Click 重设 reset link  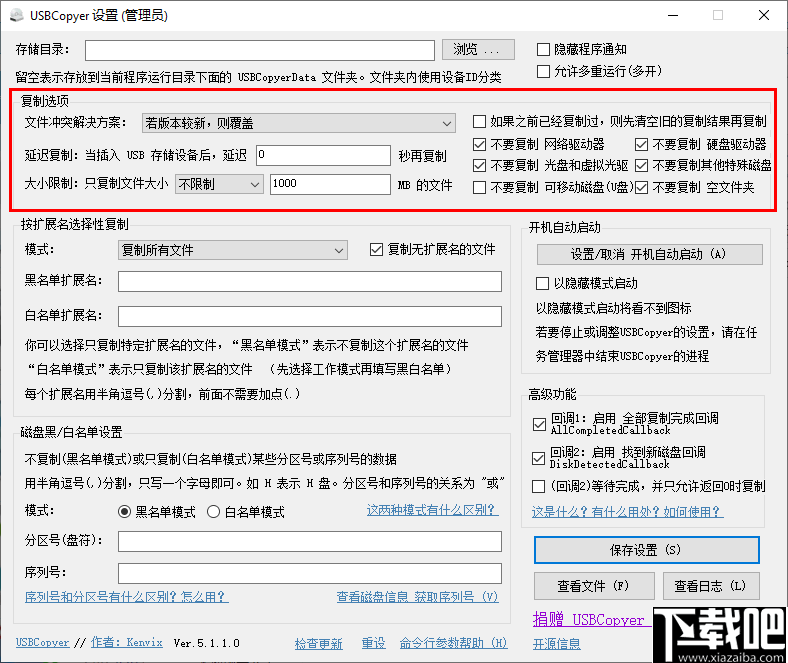click(x=373, y=643)
